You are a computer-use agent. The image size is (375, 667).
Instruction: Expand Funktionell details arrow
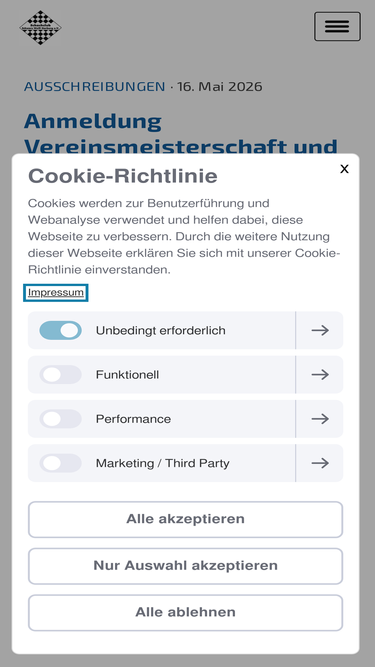(x=320, y=374)
